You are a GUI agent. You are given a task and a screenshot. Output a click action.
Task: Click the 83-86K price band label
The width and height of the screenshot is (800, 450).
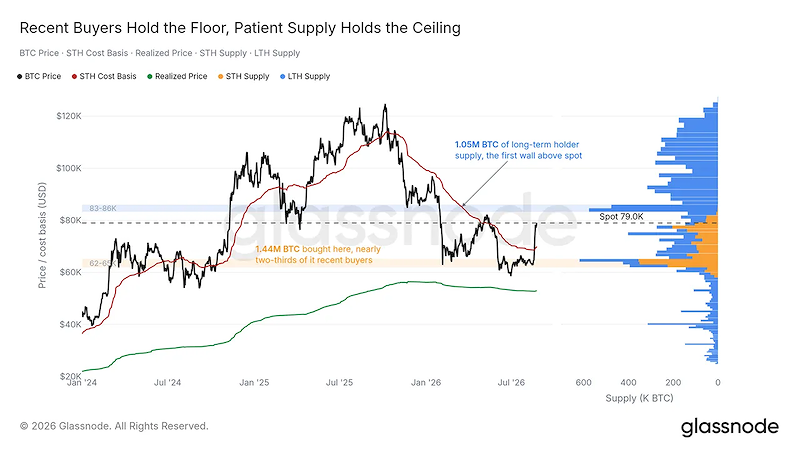point(103,208)
